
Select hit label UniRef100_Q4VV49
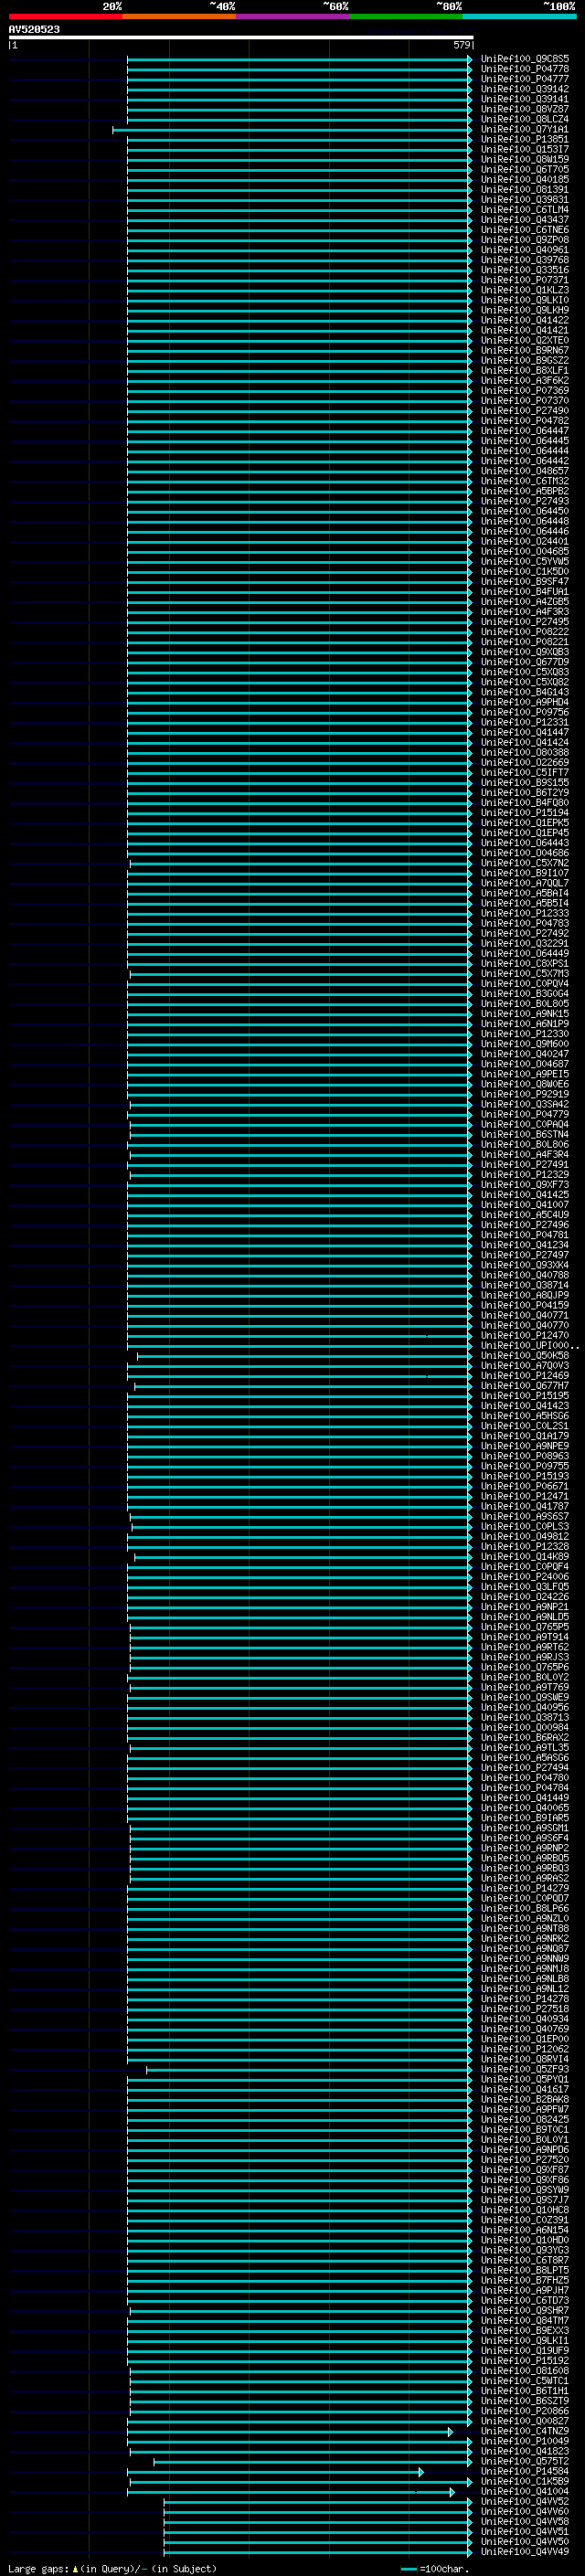click(524, 2551)
